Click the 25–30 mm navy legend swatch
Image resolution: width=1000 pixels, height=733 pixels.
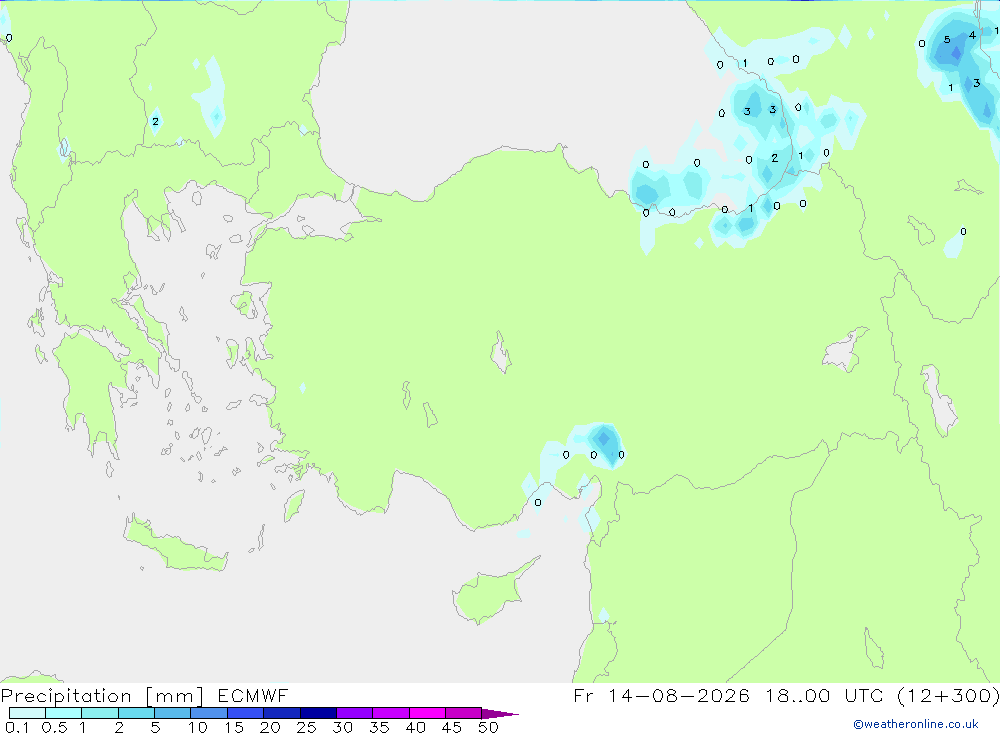click(318, 713)
